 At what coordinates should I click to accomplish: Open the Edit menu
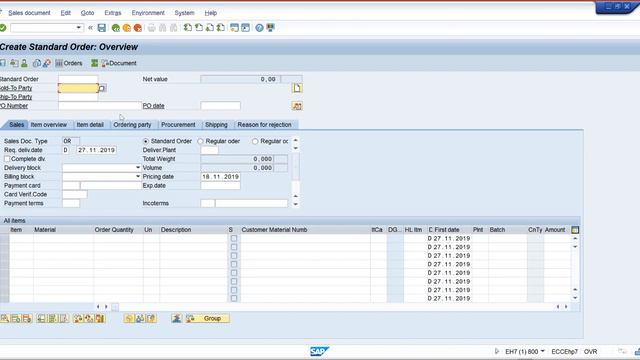[66, 13]
